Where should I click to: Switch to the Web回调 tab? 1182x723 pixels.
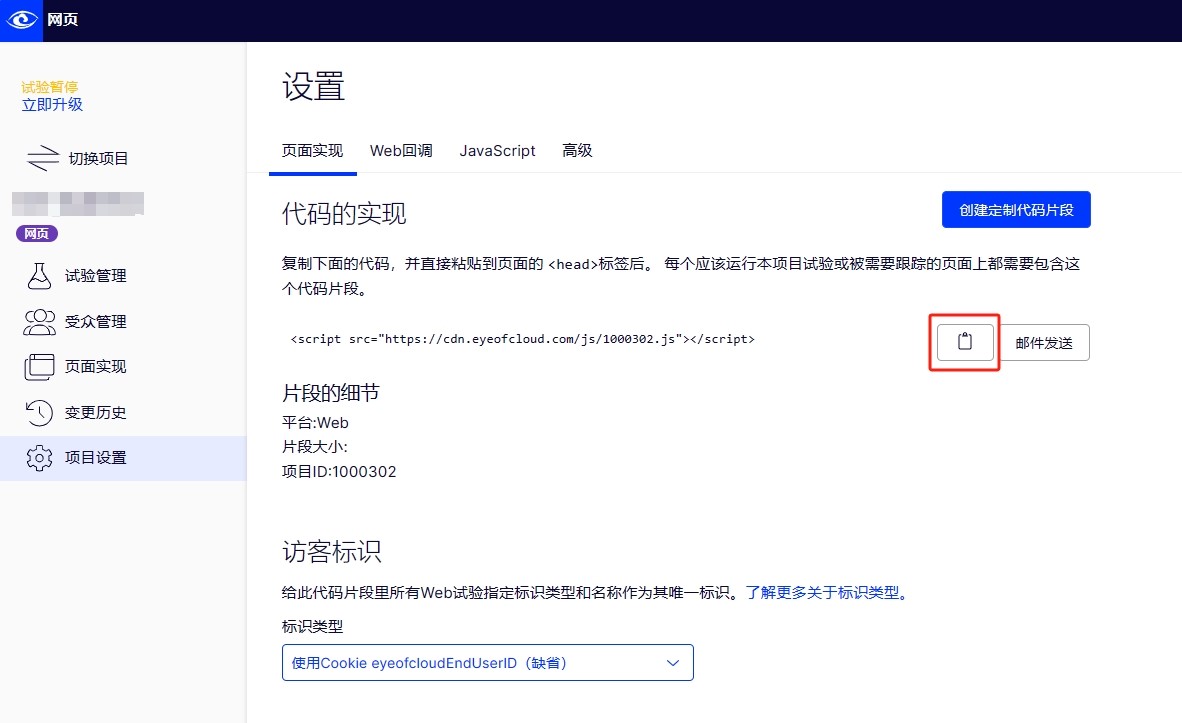click(401, 151)
